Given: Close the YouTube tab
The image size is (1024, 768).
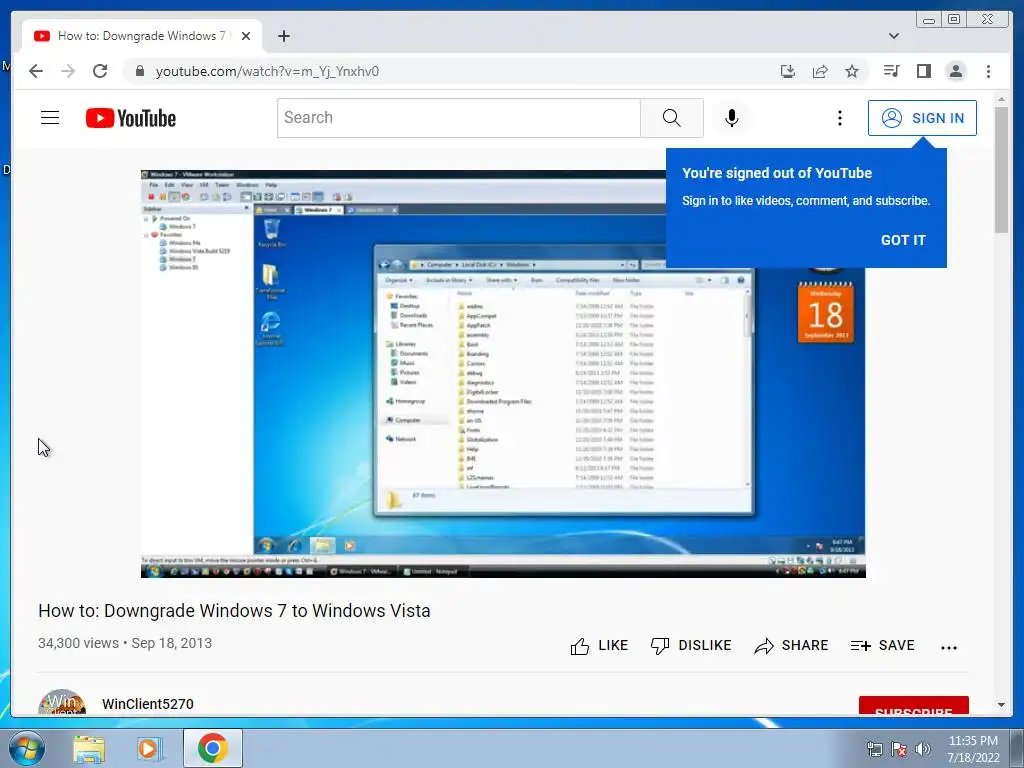Looking at the screenshot, I should coord(246,36).
